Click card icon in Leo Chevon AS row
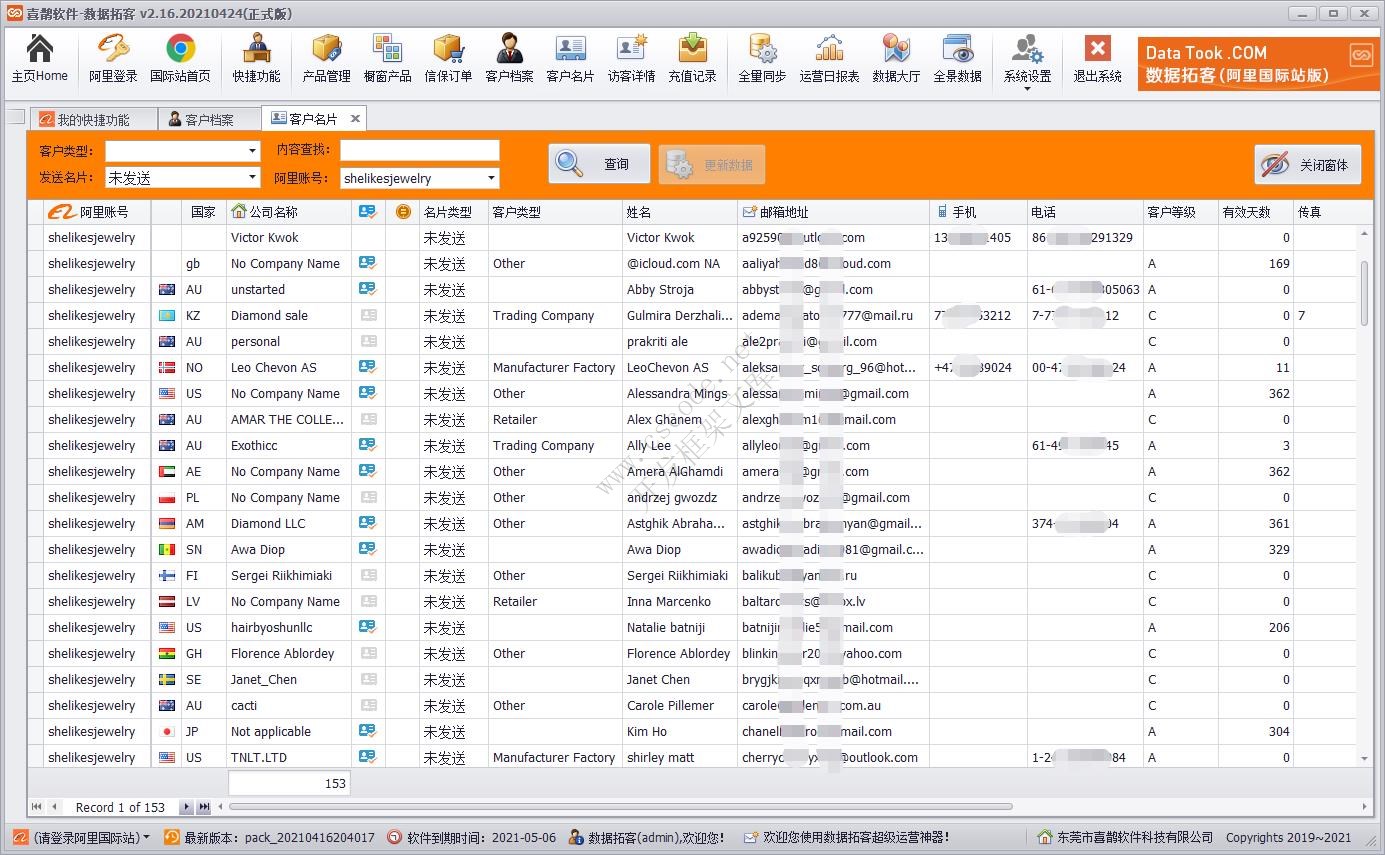 point(368,367)
